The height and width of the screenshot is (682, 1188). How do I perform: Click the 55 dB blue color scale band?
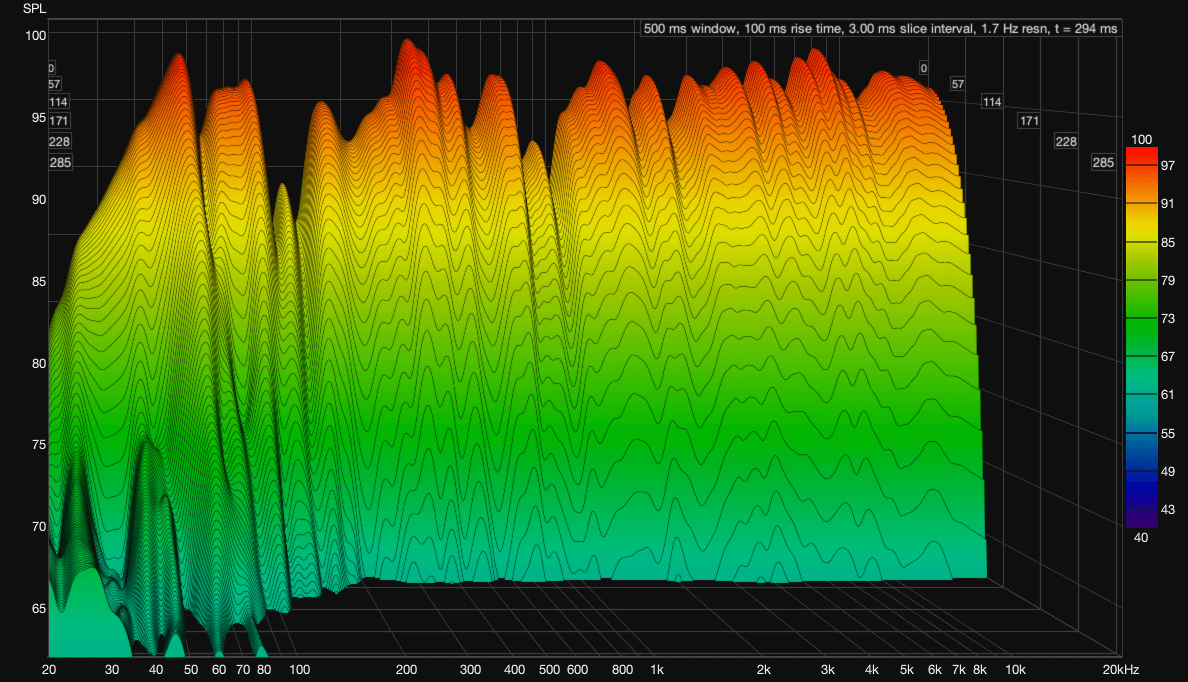tap(1141, 433)
